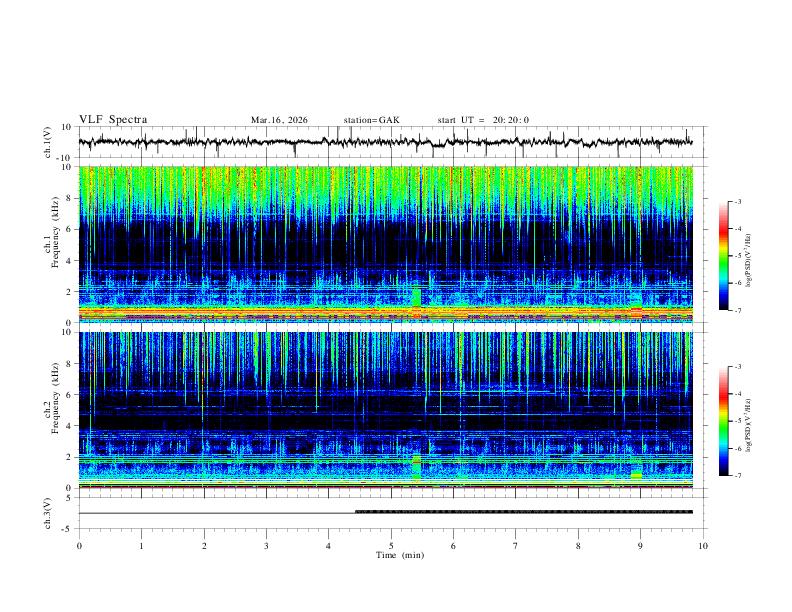Image resolution: width=792 pixels, height=612 pixels.
Task: Click the date "Mar.16, 2026"
Action: [x=279, y=120]
